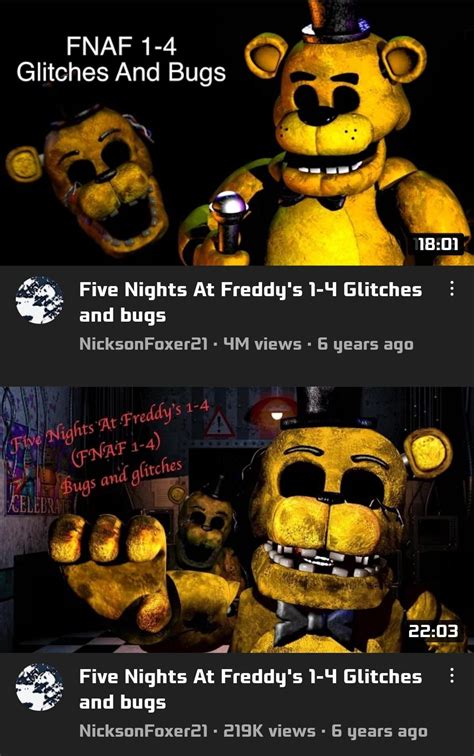This screenshot has width=474, height=756.
Task: Open channel avatar beside the 4M views video
Action: 39,300
